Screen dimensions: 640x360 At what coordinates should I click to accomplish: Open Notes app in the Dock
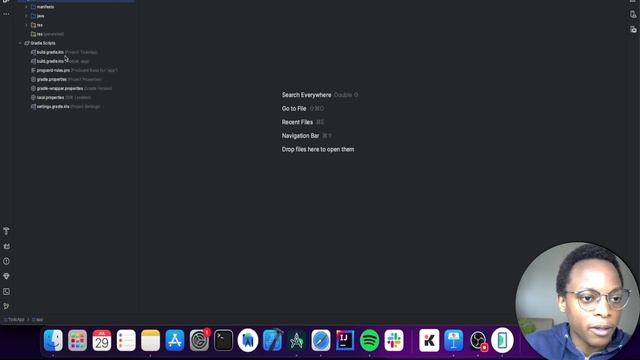151,340
